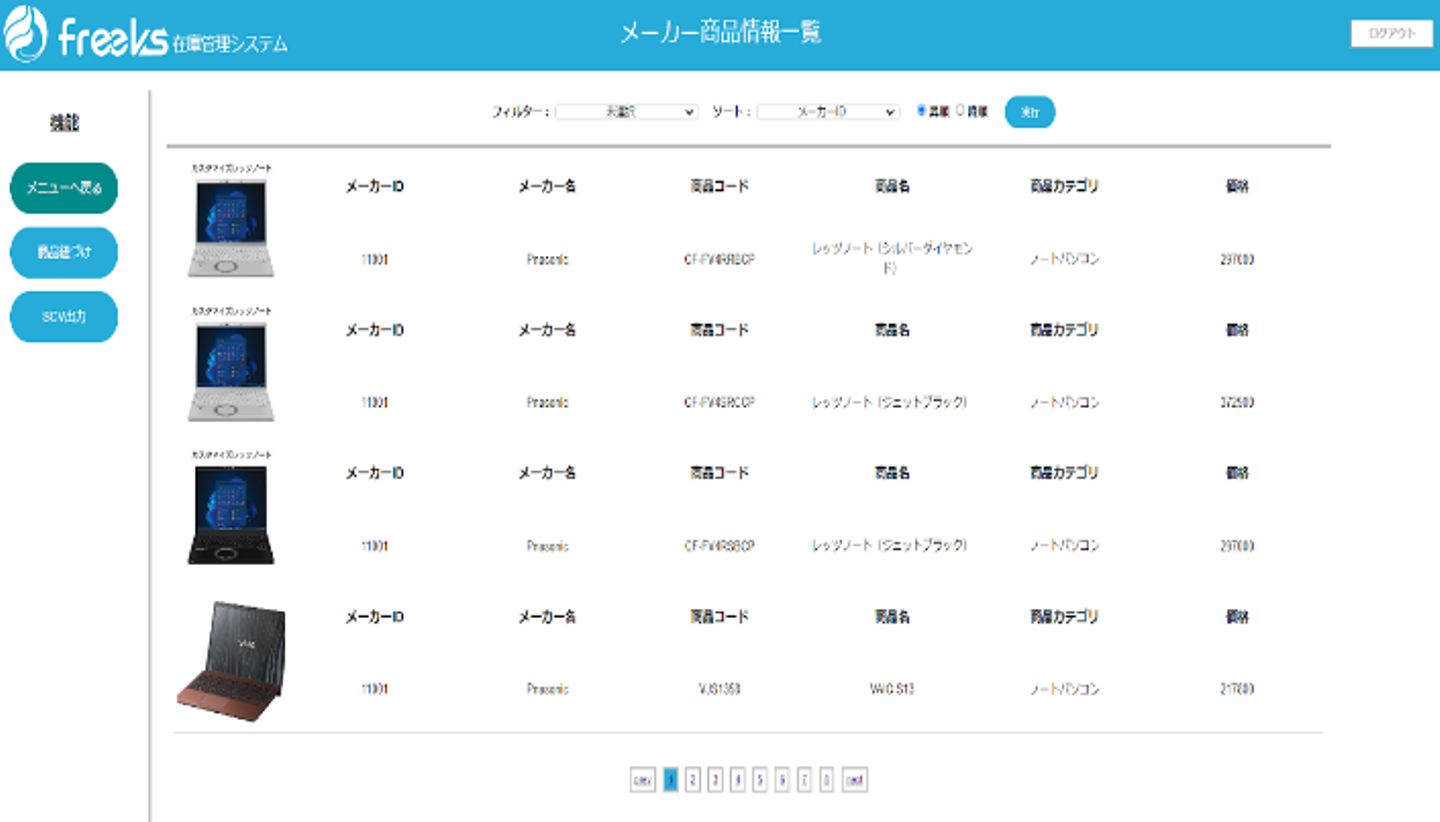Go to pagination page 7
Viewport: 1440px width, 822px height.
point(804,780)
